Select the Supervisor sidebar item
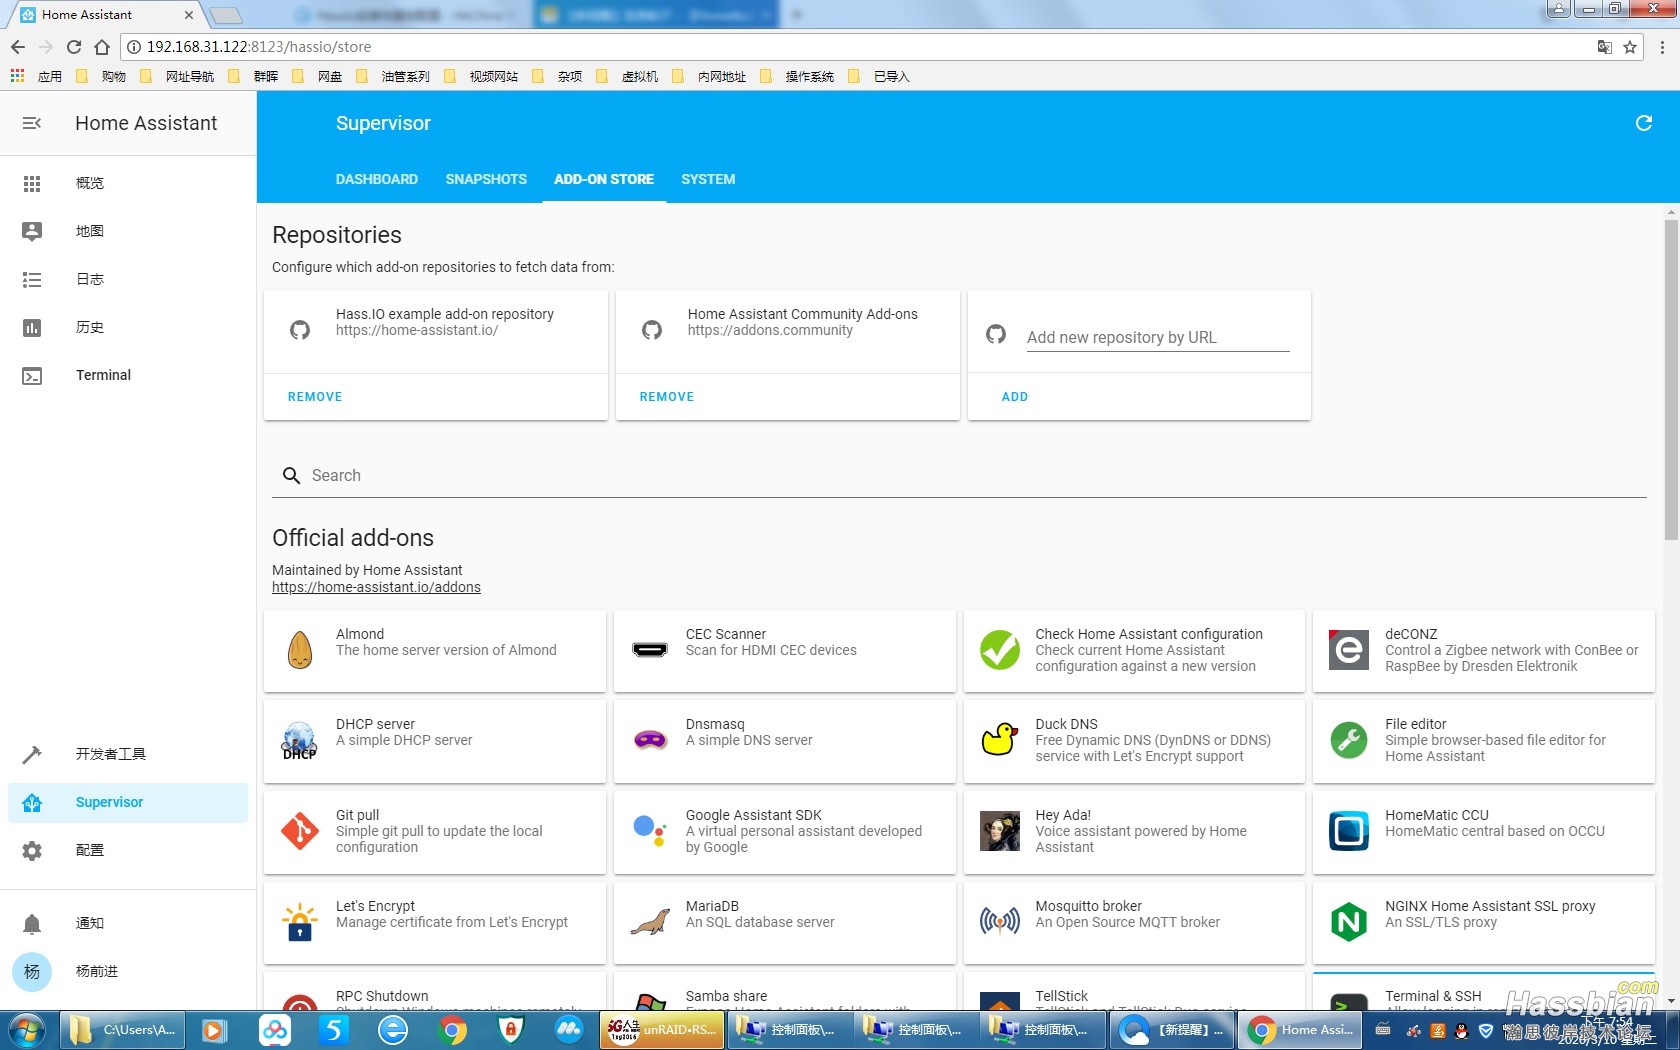The image size is (1680, 1050). tap(128, 802)
